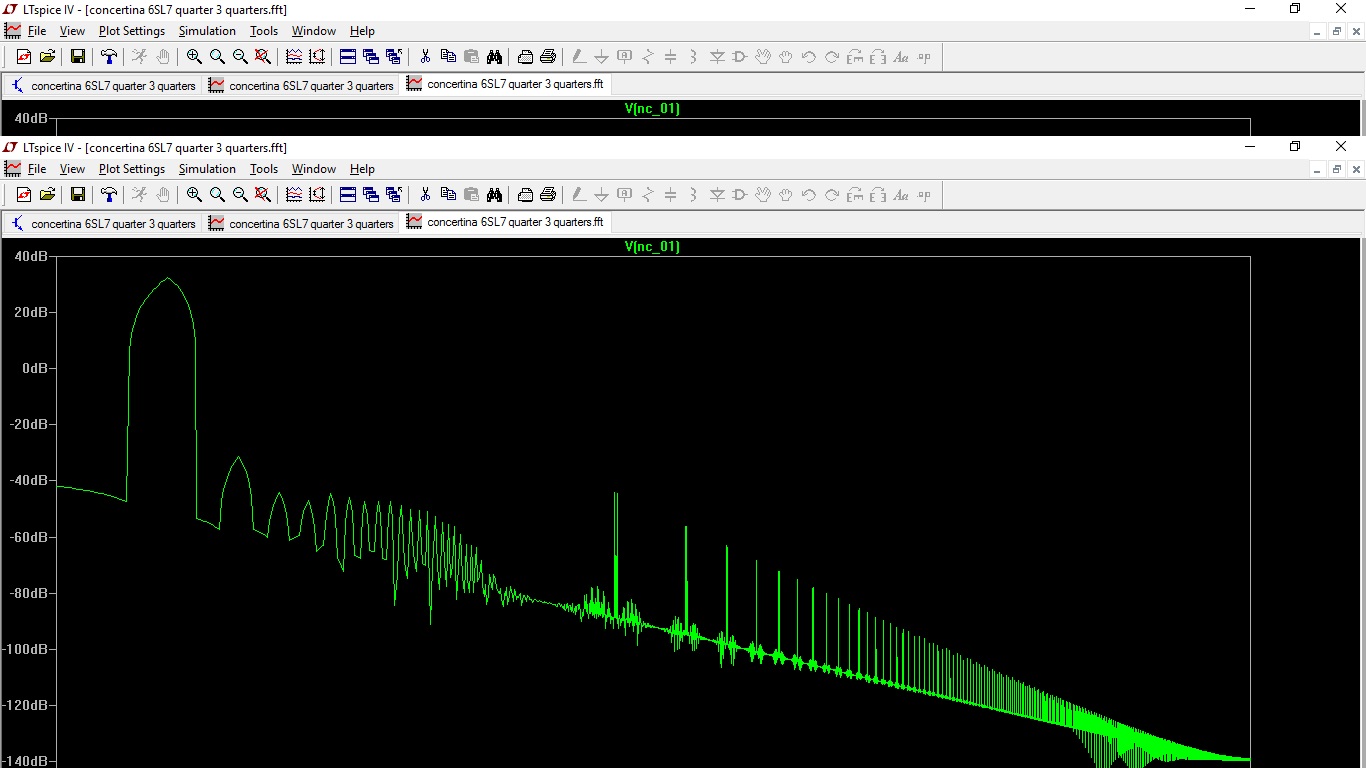This screenshot has height=768, width=1366.
Task: Zoom in with plus magnifier, front window
Action: pos(194,195)
